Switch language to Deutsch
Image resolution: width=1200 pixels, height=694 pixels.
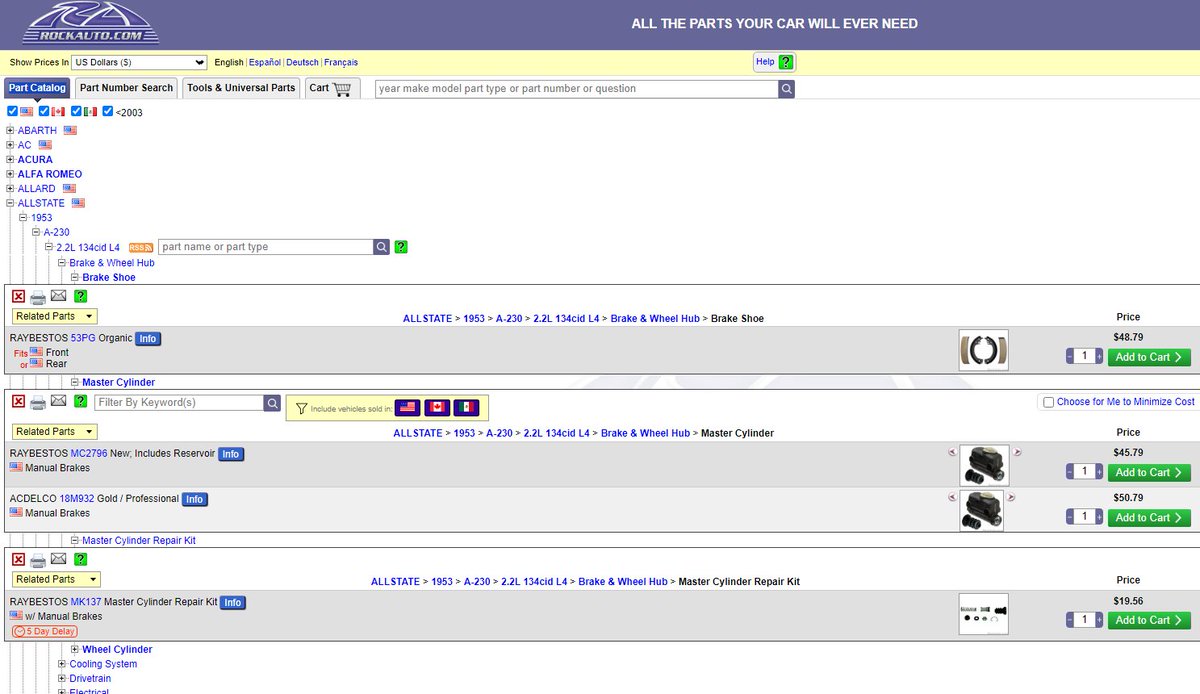pyautogui.click(x=303, y=62)
